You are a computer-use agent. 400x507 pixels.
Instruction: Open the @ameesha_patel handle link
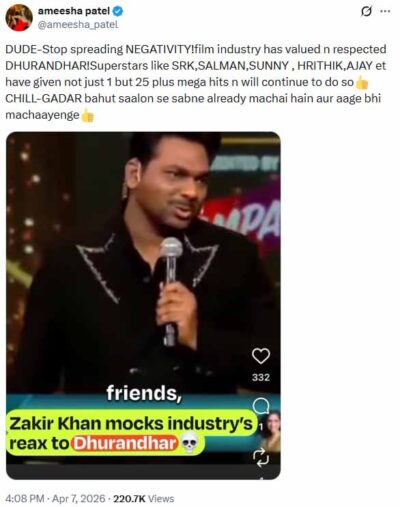pyautogui.click(x=78, y=25)
